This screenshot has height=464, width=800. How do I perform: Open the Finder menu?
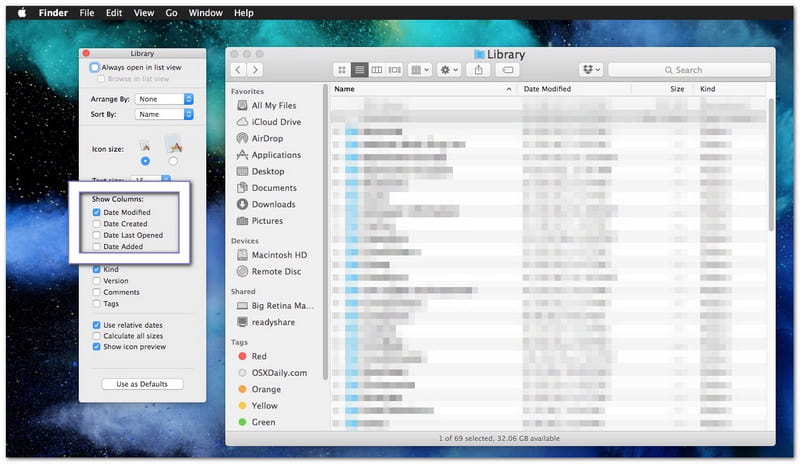tap(53, 13)
